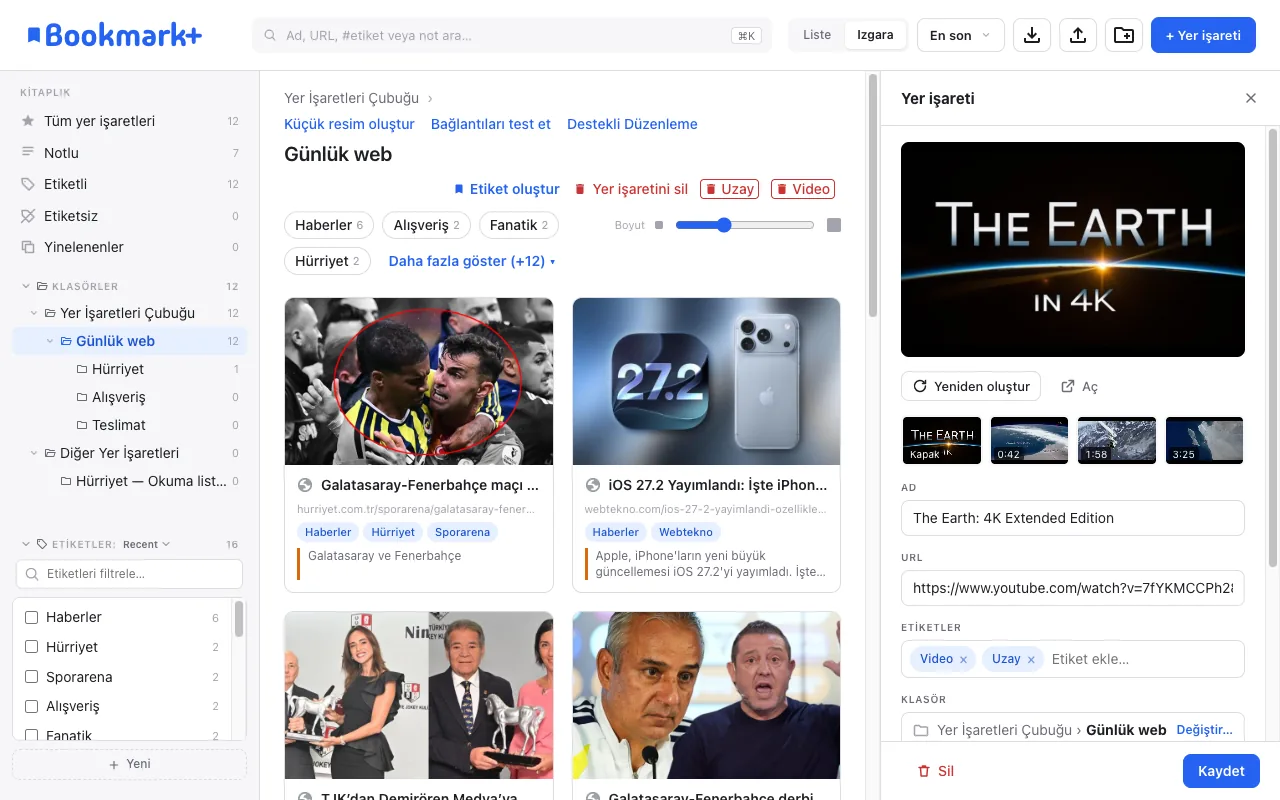
Task: Delete the Uzay tag in toolbar
Action: [x=729, y=189]
